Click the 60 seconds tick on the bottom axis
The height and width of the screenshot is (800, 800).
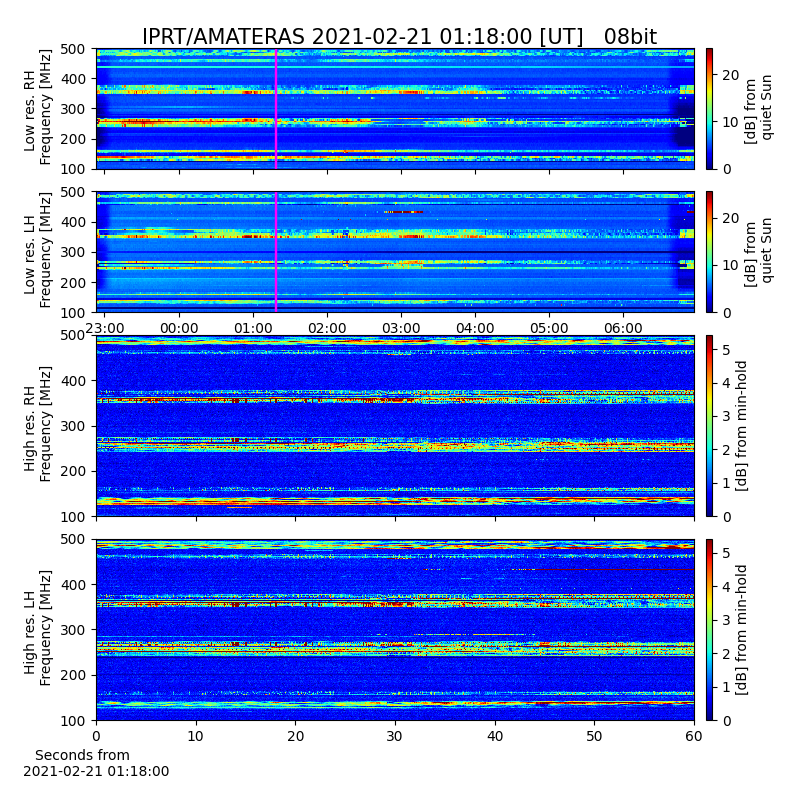click(x=694, y=736)
